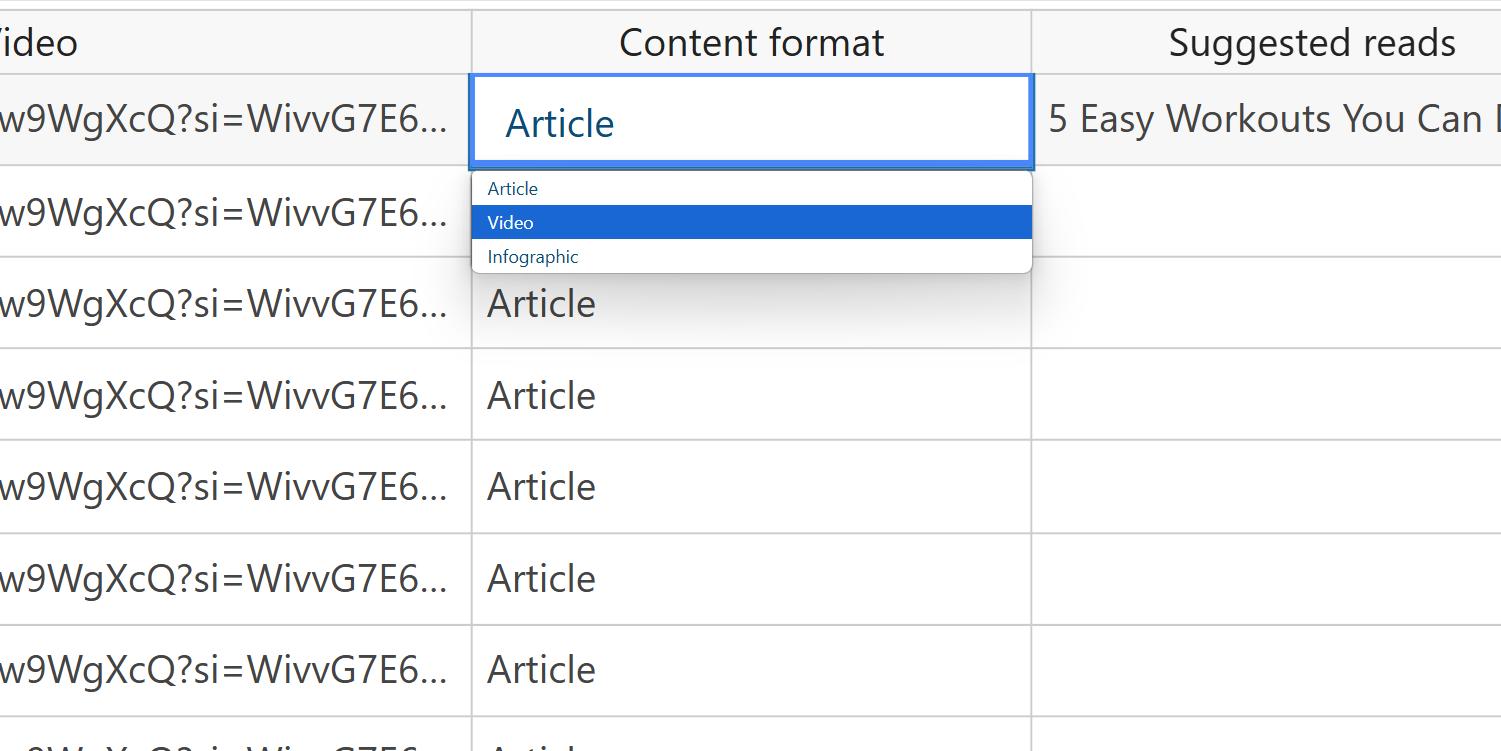1501x751 pixels.
Task: Select the fourth row Article format cell
Action: pos(751,395)
